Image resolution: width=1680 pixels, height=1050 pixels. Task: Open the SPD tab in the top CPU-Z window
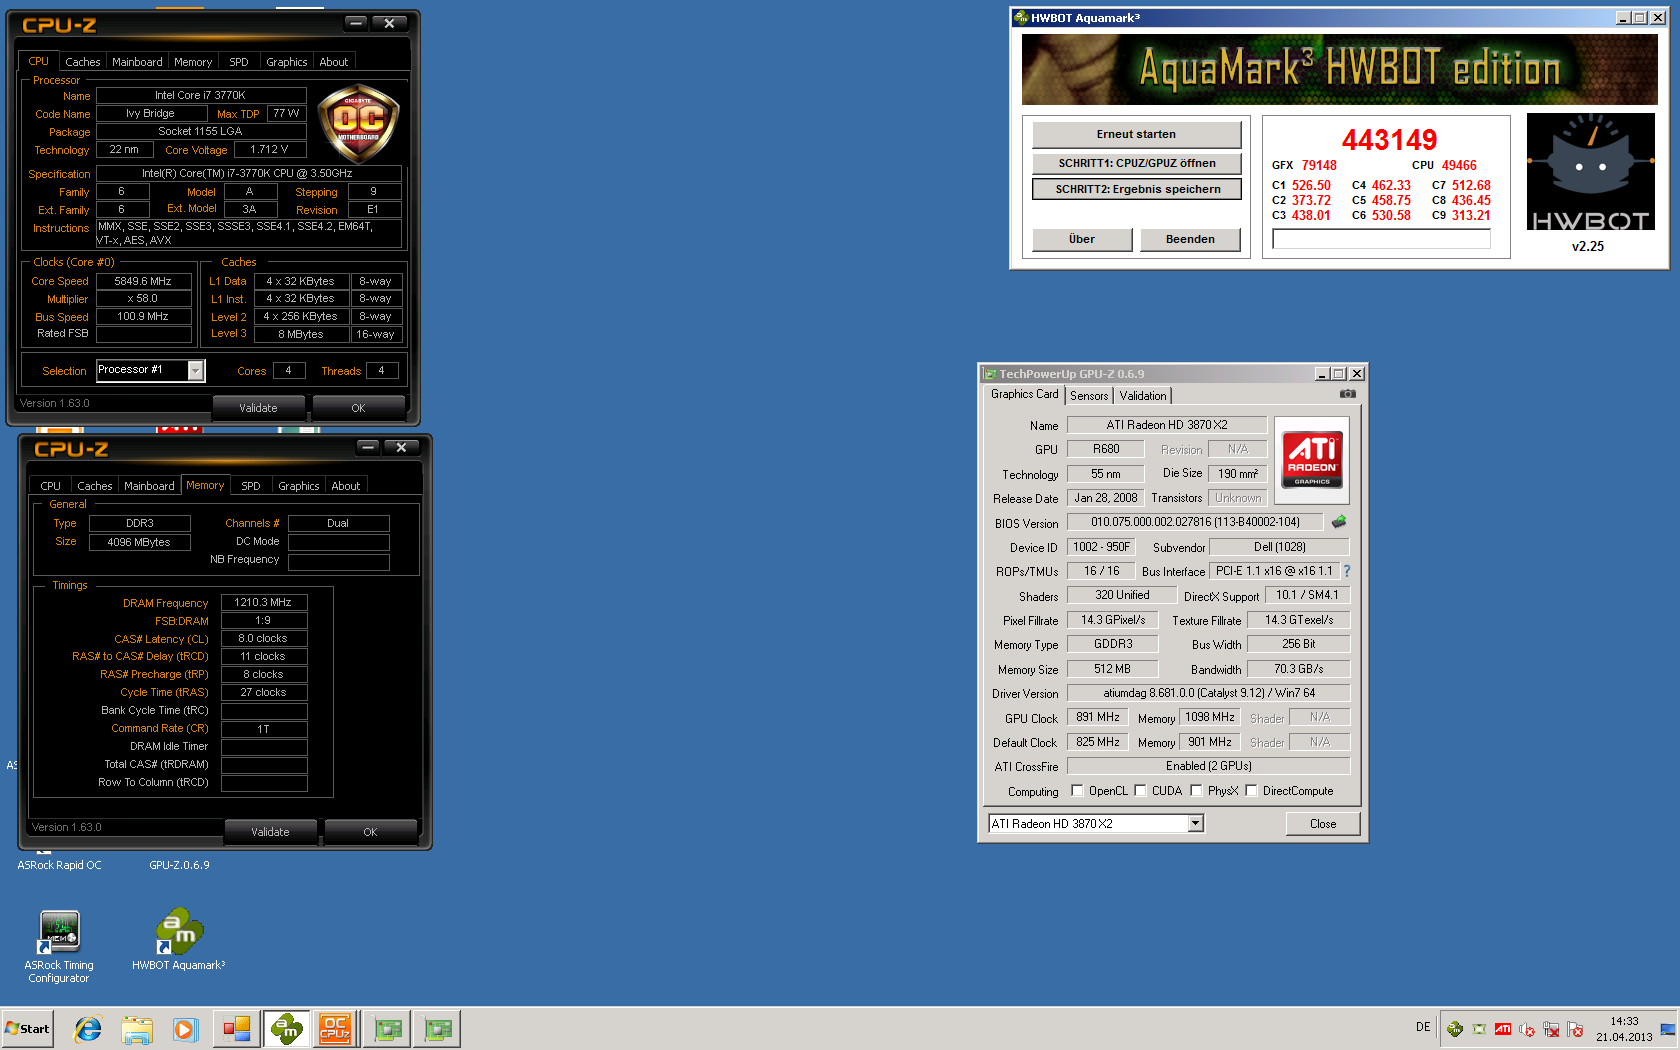pyautogui.click(x=239, y=62)
